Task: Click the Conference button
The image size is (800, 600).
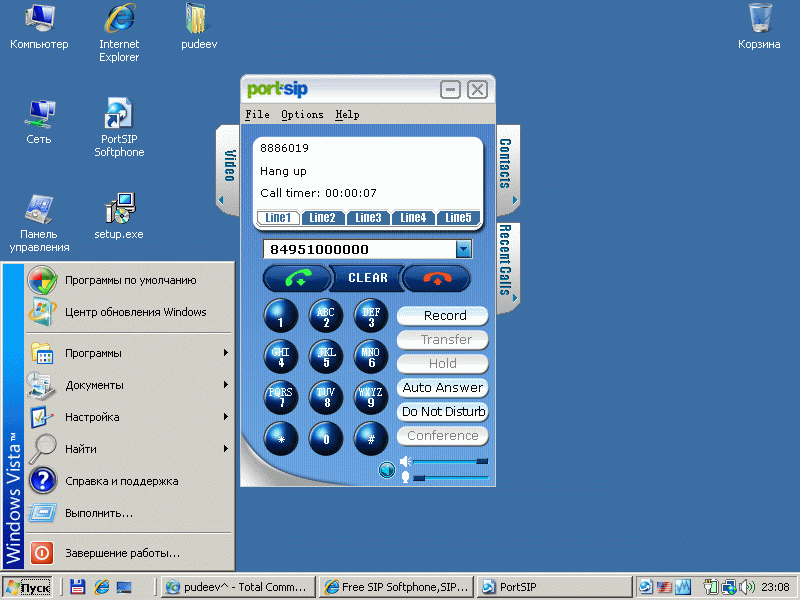Action: point(443,436)
